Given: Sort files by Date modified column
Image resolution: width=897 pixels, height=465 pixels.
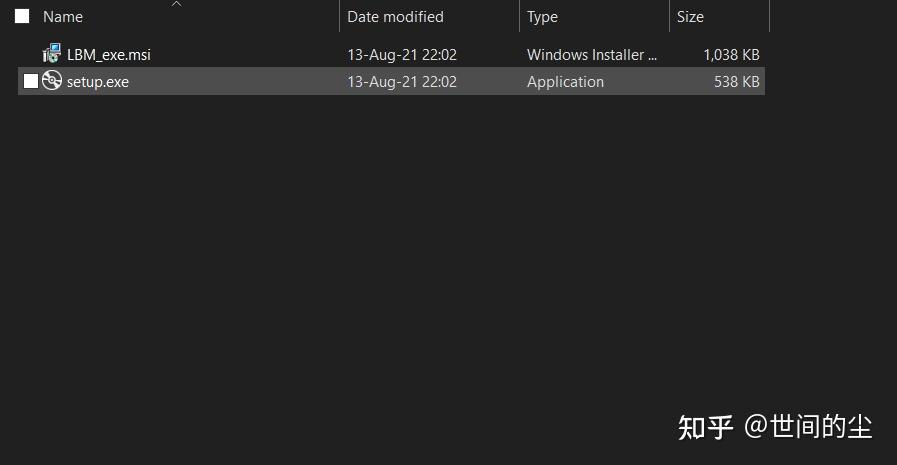Looking at the screenshot, I should pos(395,17).
